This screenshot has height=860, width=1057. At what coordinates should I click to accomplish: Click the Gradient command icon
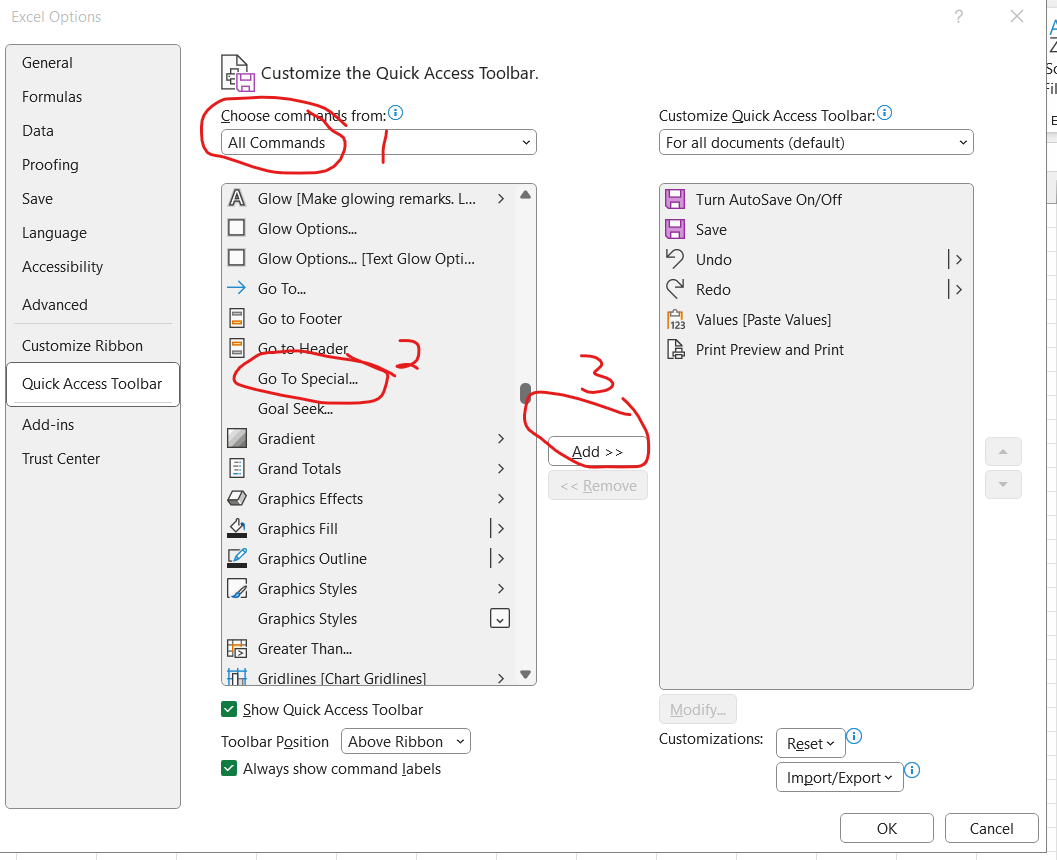coord(237,438)
